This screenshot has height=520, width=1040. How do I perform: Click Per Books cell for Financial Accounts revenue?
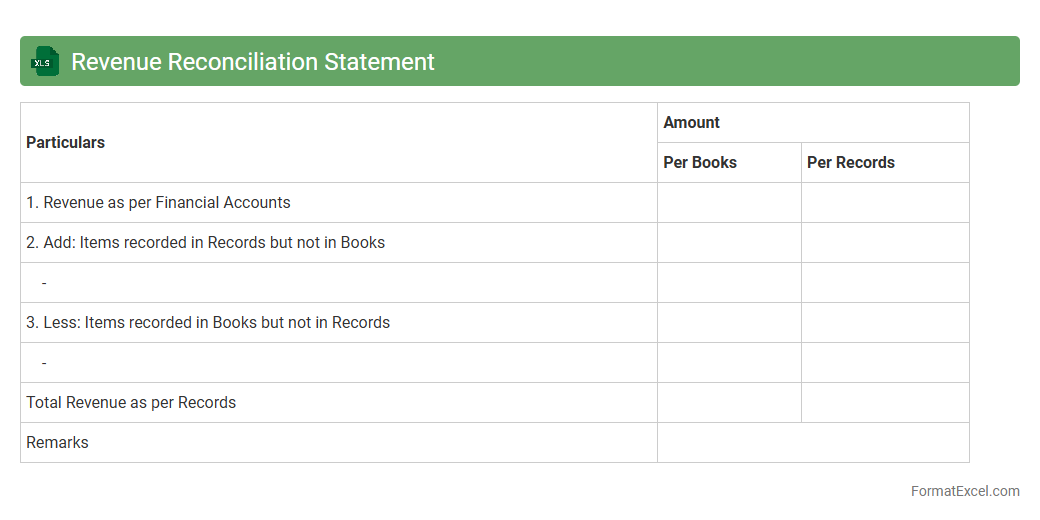point(729,203)
